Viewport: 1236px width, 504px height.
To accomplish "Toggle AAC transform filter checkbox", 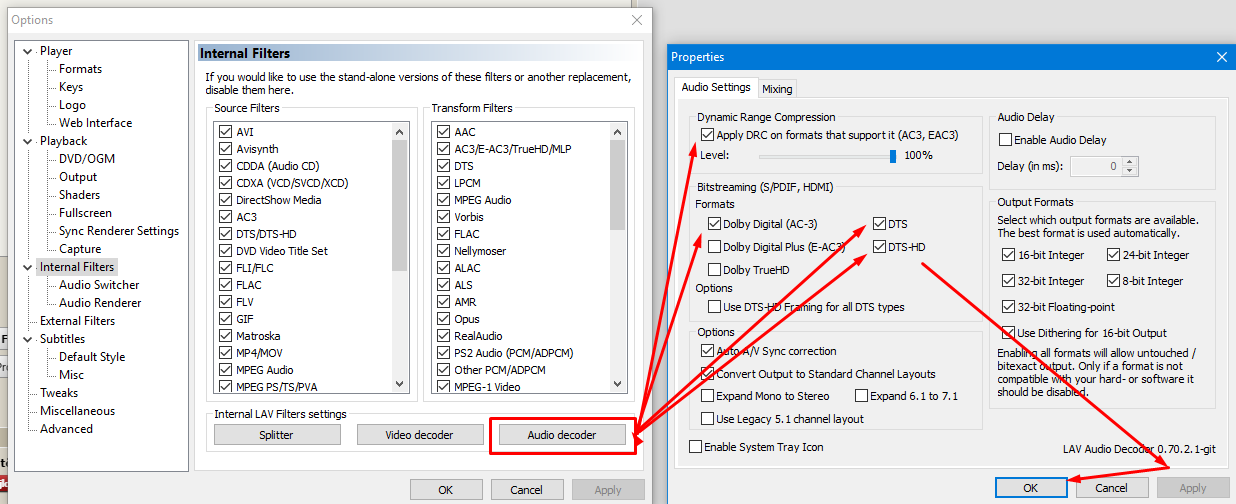I will point(444,132).
